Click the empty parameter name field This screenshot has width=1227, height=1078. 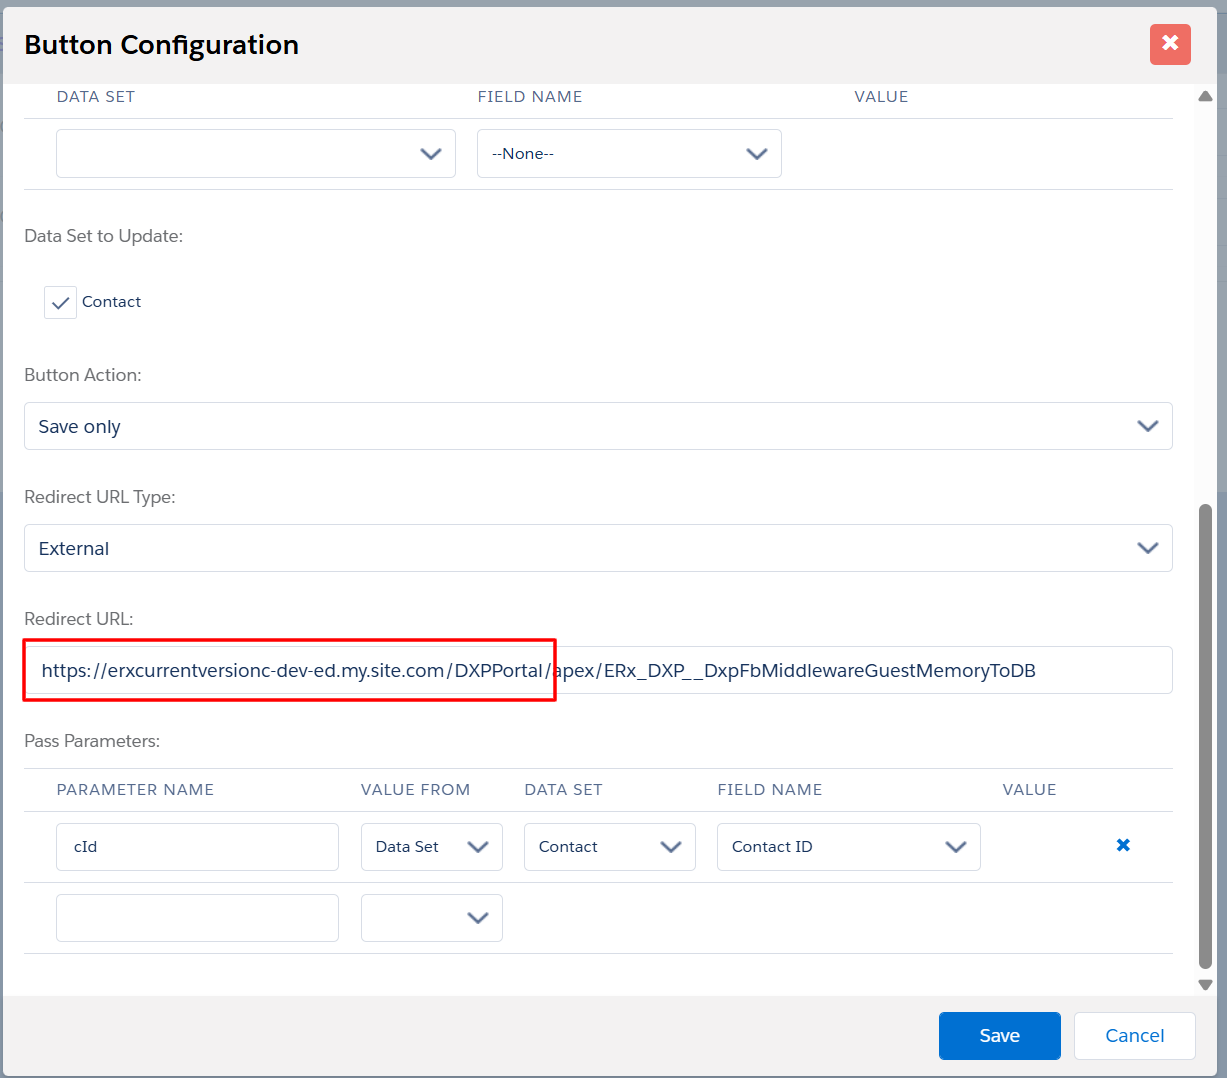pos(197,918)
